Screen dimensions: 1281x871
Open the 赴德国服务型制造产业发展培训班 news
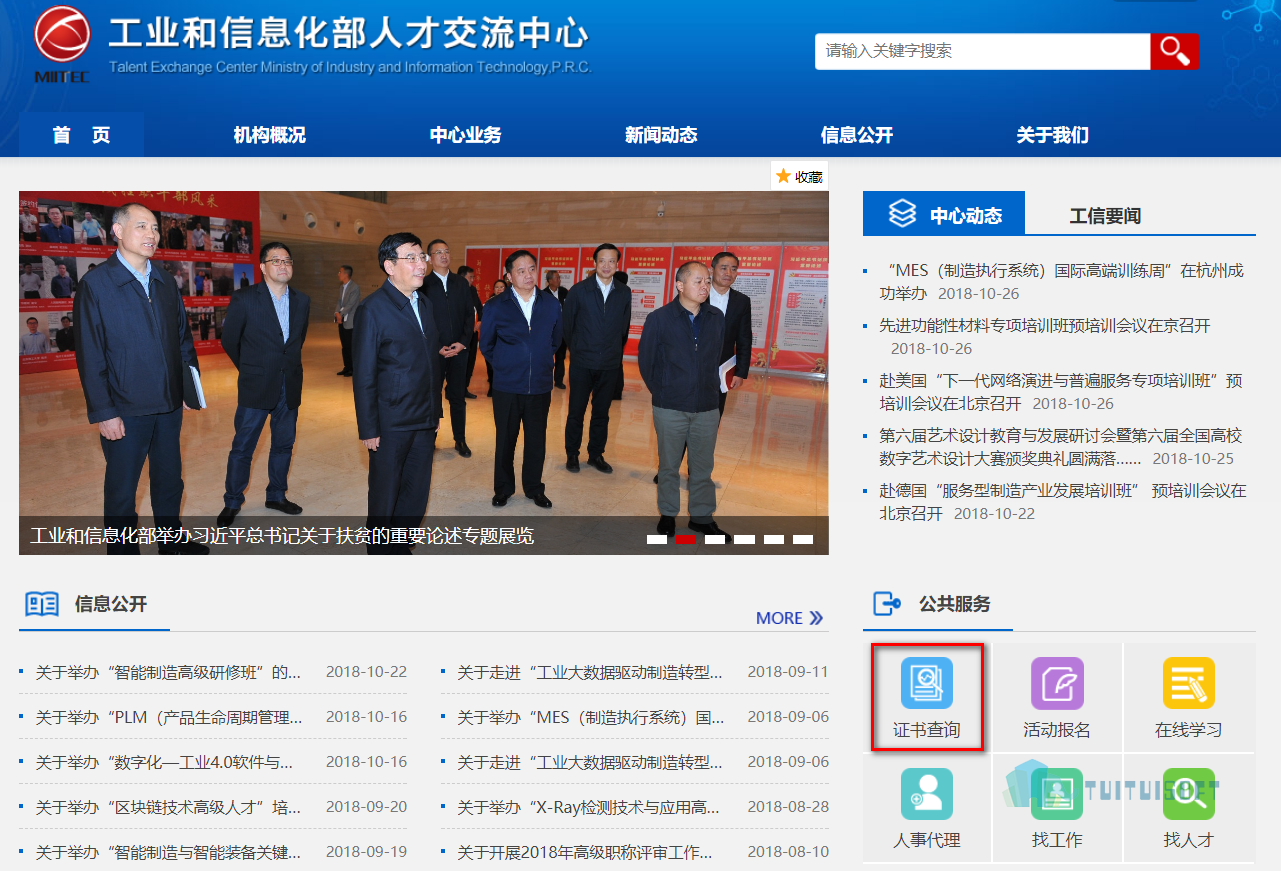point(1063,502)
